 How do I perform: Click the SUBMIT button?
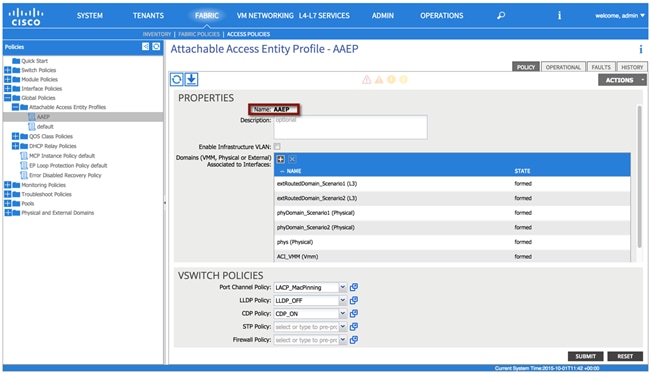coord(585,356)
